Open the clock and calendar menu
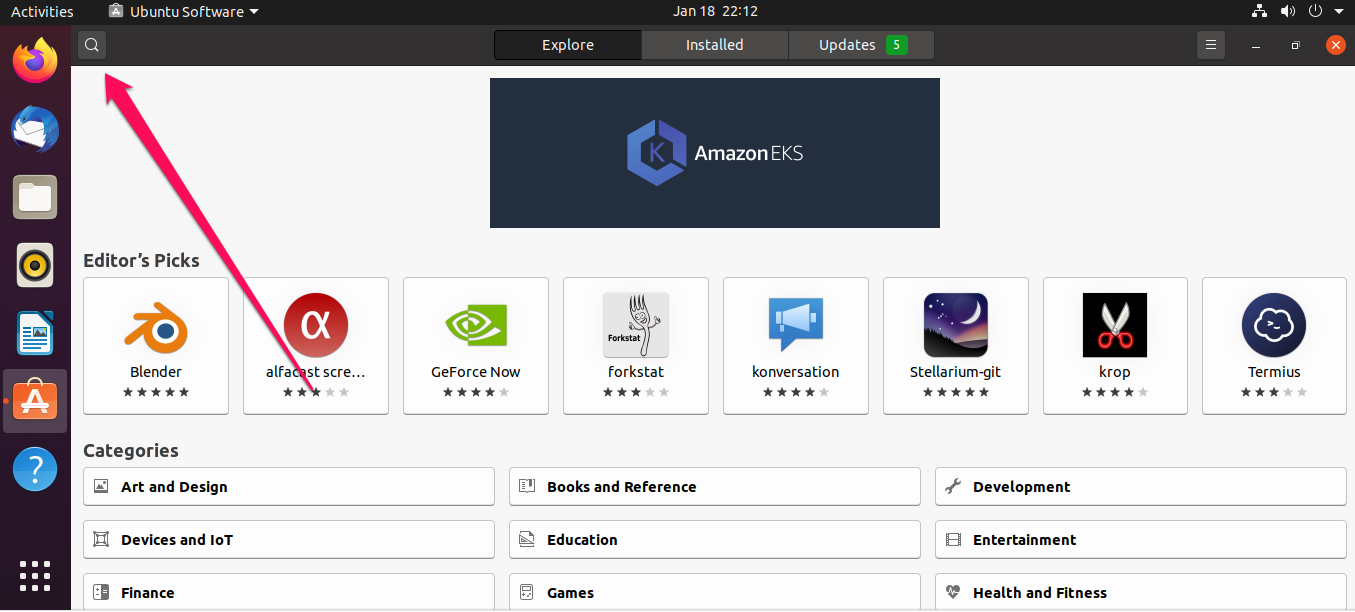Viewport: 1355px width, 612px height. click(715, 12)
